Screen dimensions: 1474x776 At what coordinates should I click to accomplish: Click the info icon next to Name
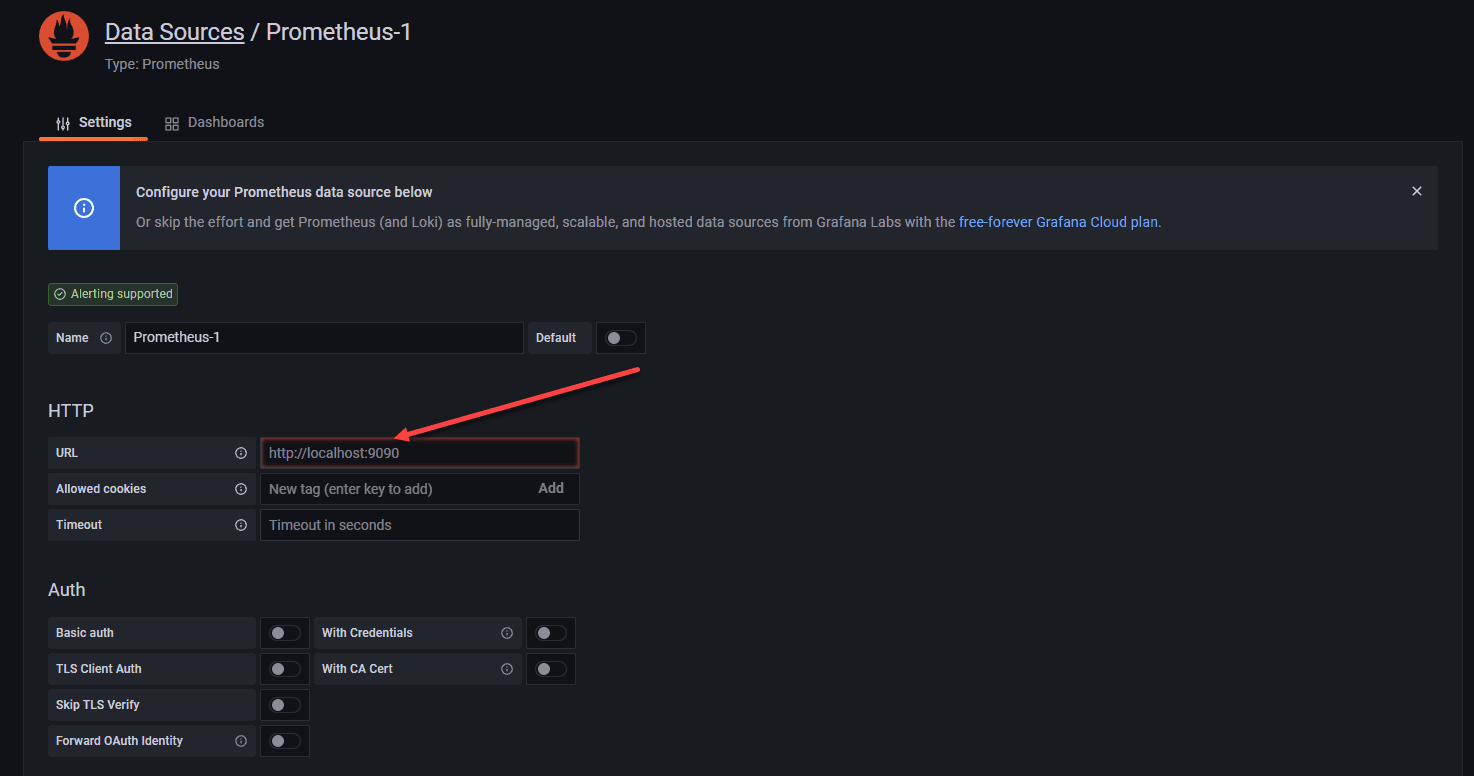pyautogui.click(x=106, y=338)
